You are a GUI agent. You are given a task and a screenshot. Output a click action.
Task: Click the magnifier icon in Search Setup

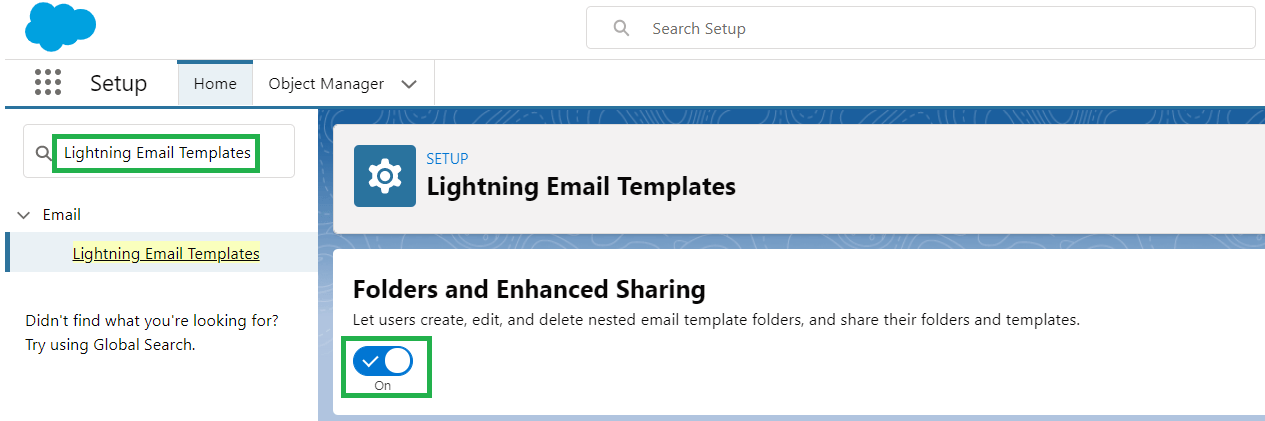(622, 28)
